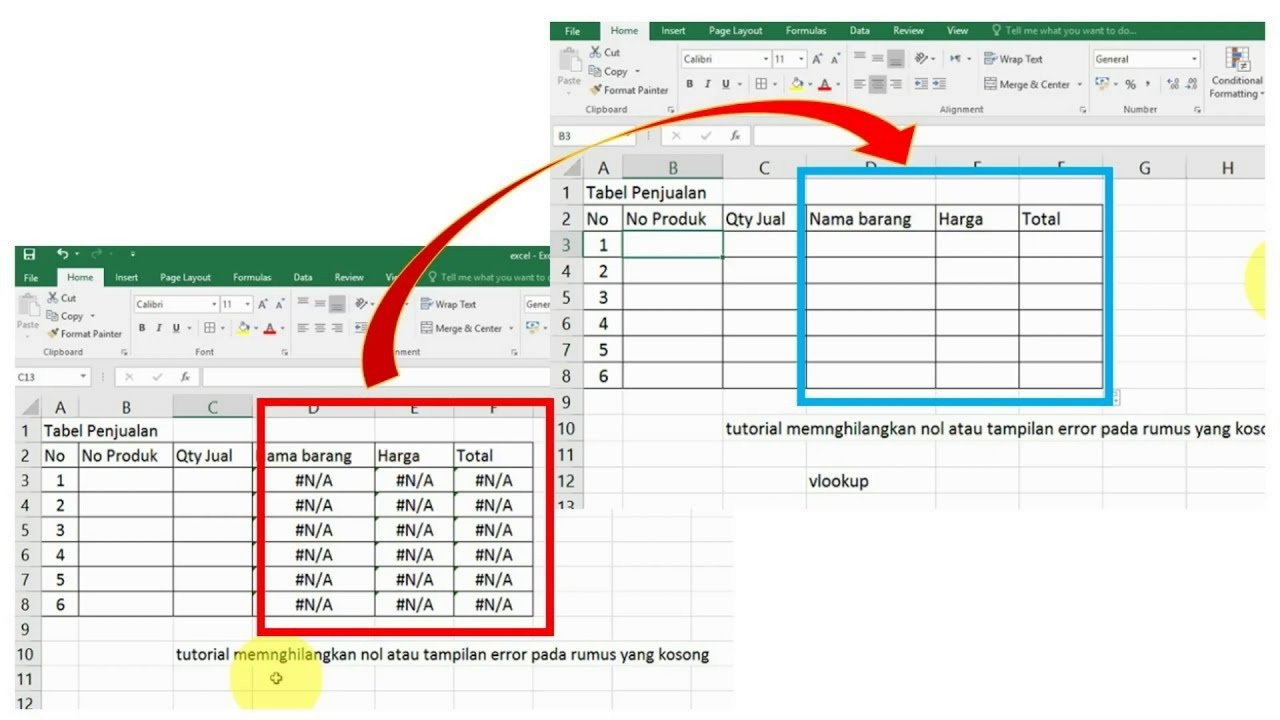1280x720 pixels.
Task: Open Conditional Formatting in right Excel window
Action: click(x=1237, y=72)
